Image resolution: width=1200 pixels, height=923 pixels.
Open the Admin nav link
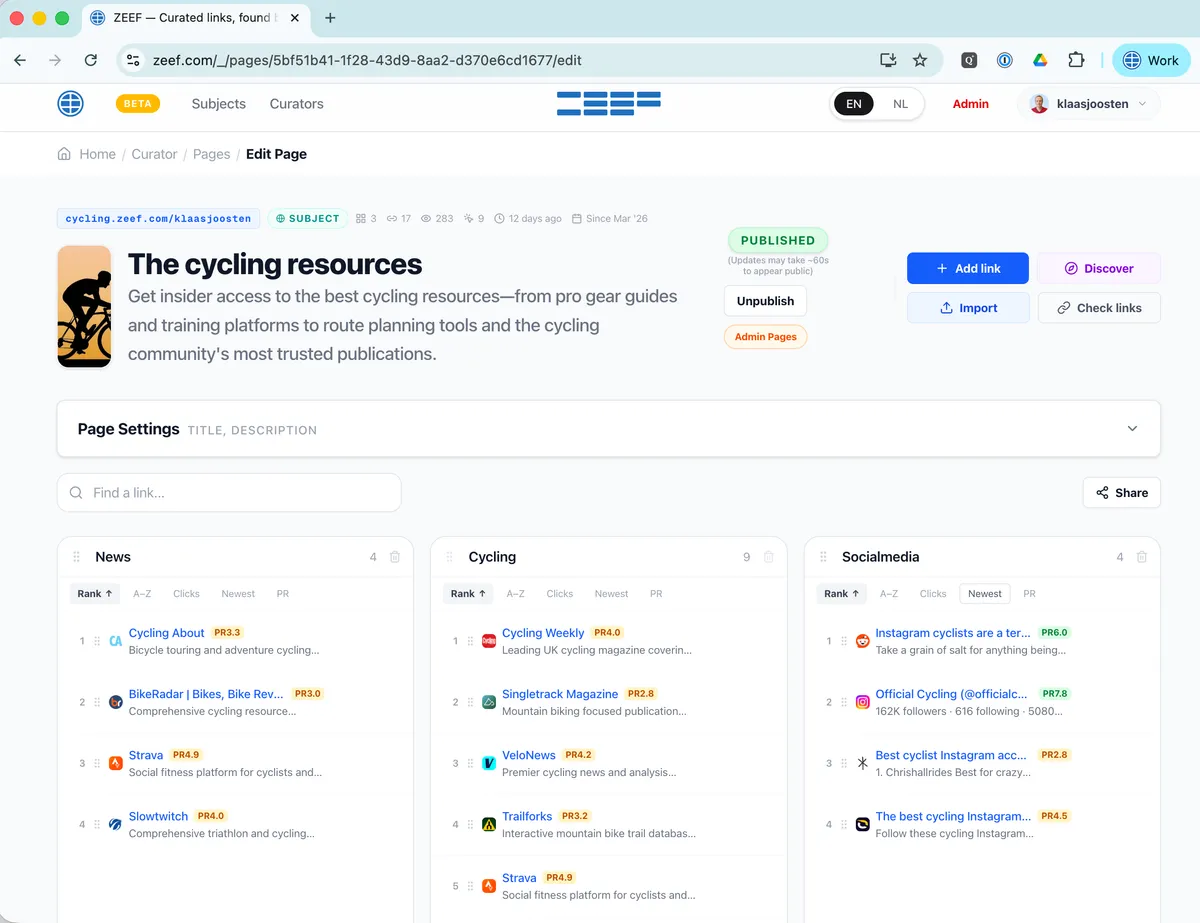point(970,104)
